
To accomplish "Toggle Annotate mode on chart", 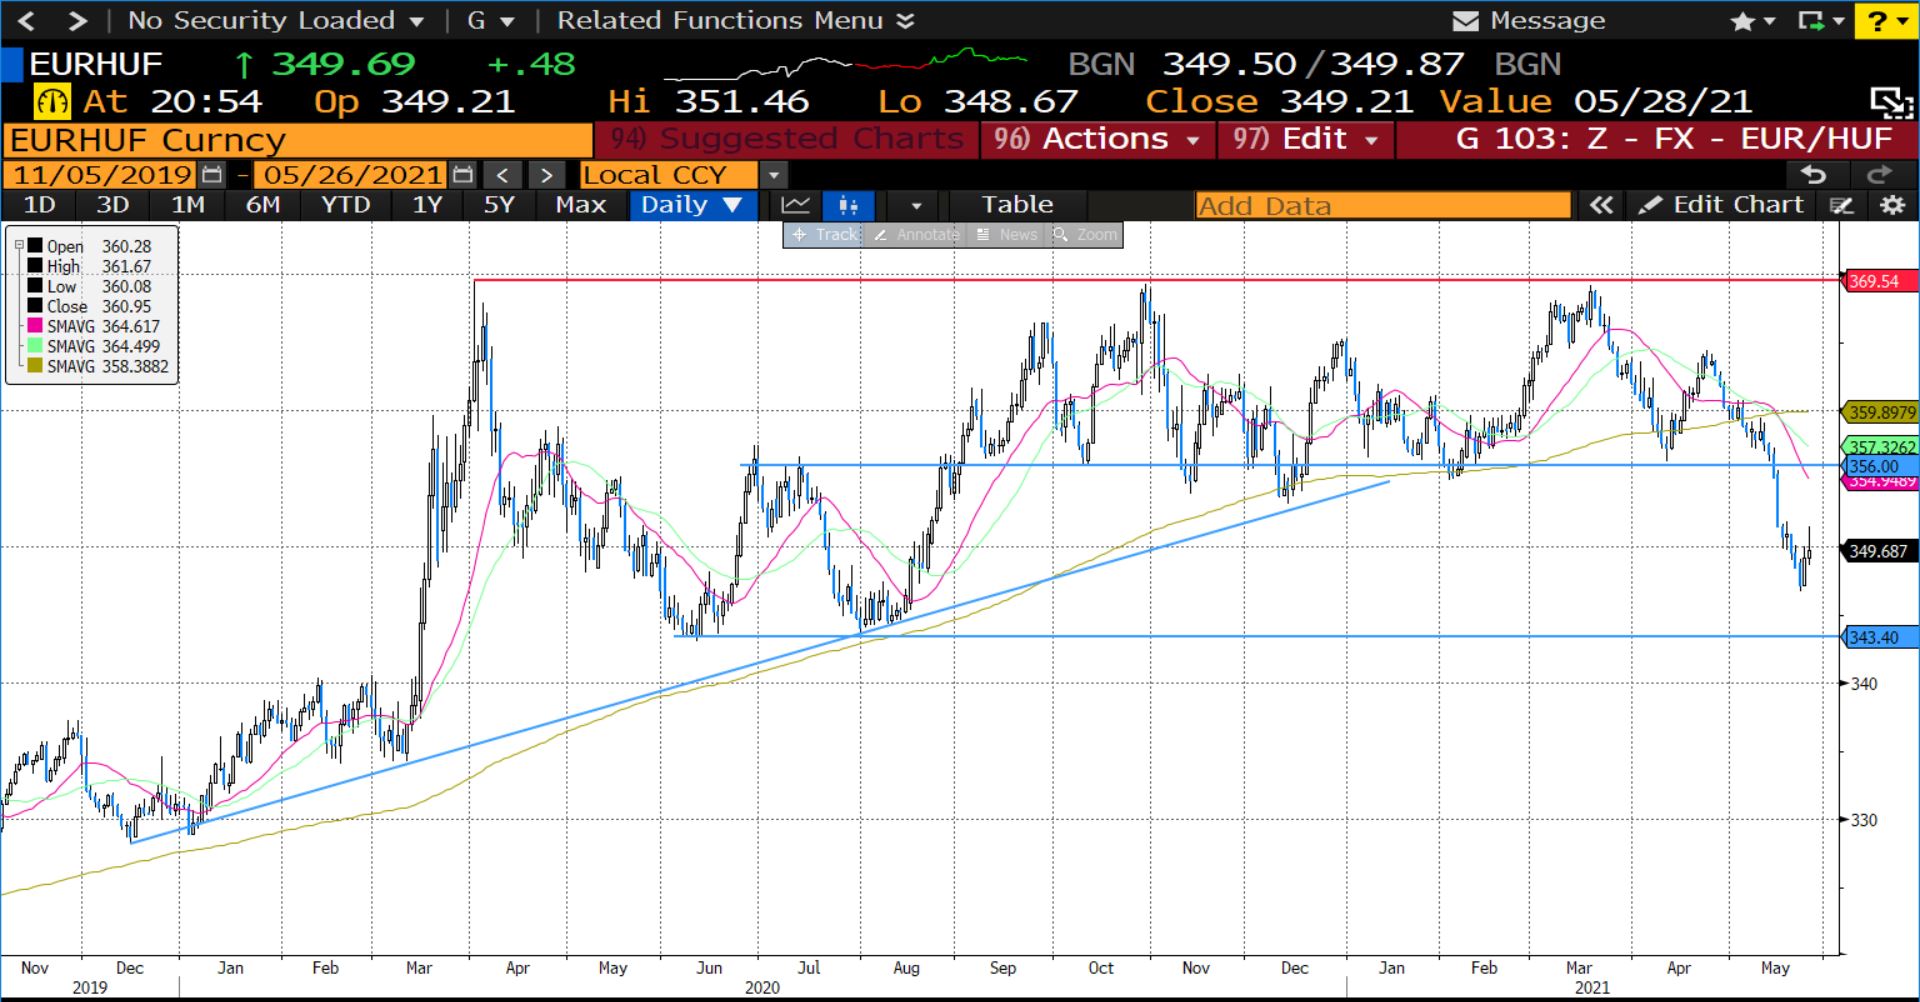I will point(916,235).
